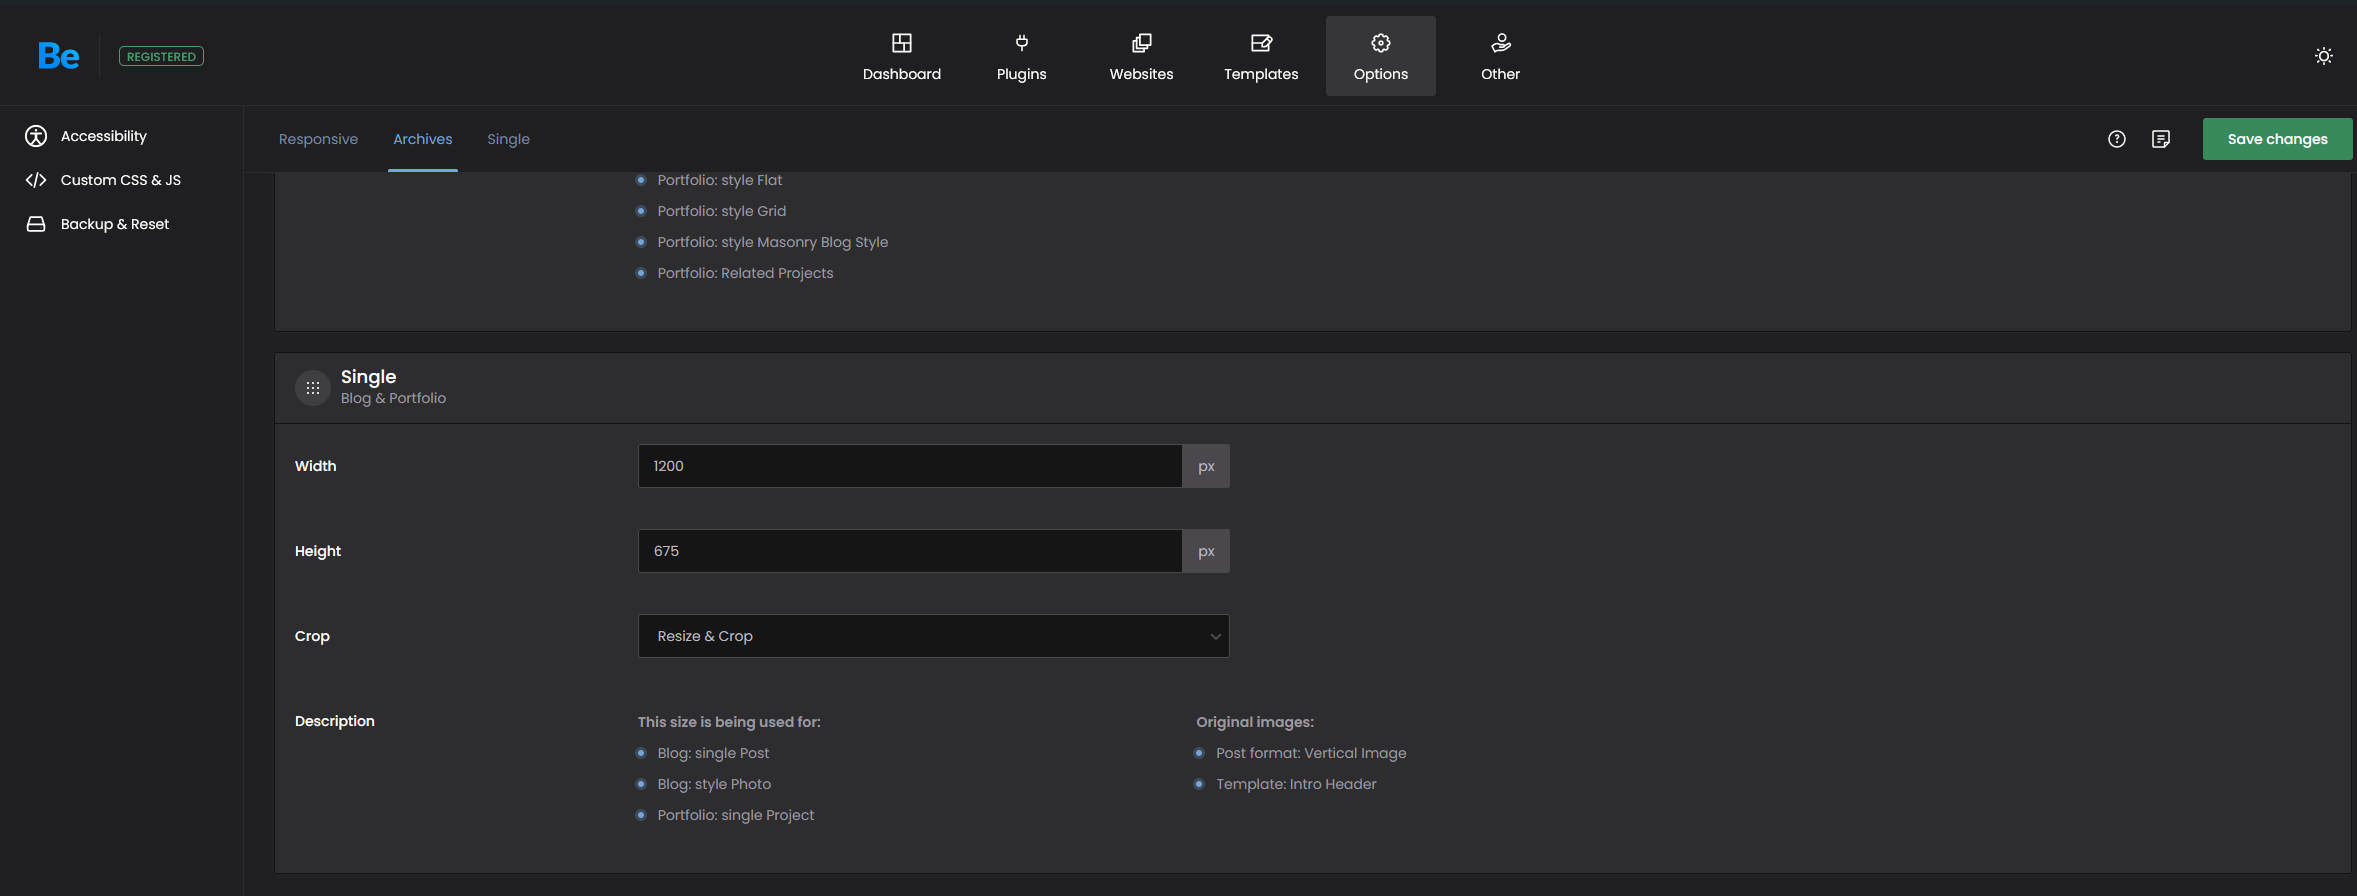Click the px unit next to Height
This screenshot has height=896, width=2357.
[1206, 551]
